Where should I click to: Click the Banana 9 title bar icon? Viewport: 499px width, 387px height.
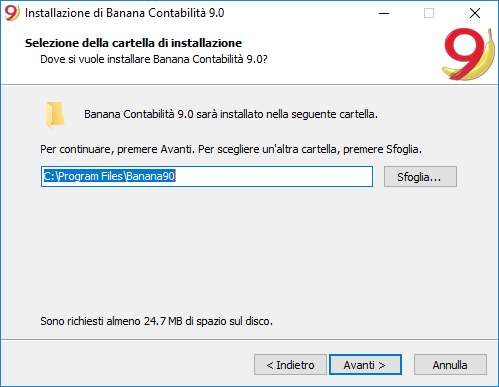tap(12, 13)
